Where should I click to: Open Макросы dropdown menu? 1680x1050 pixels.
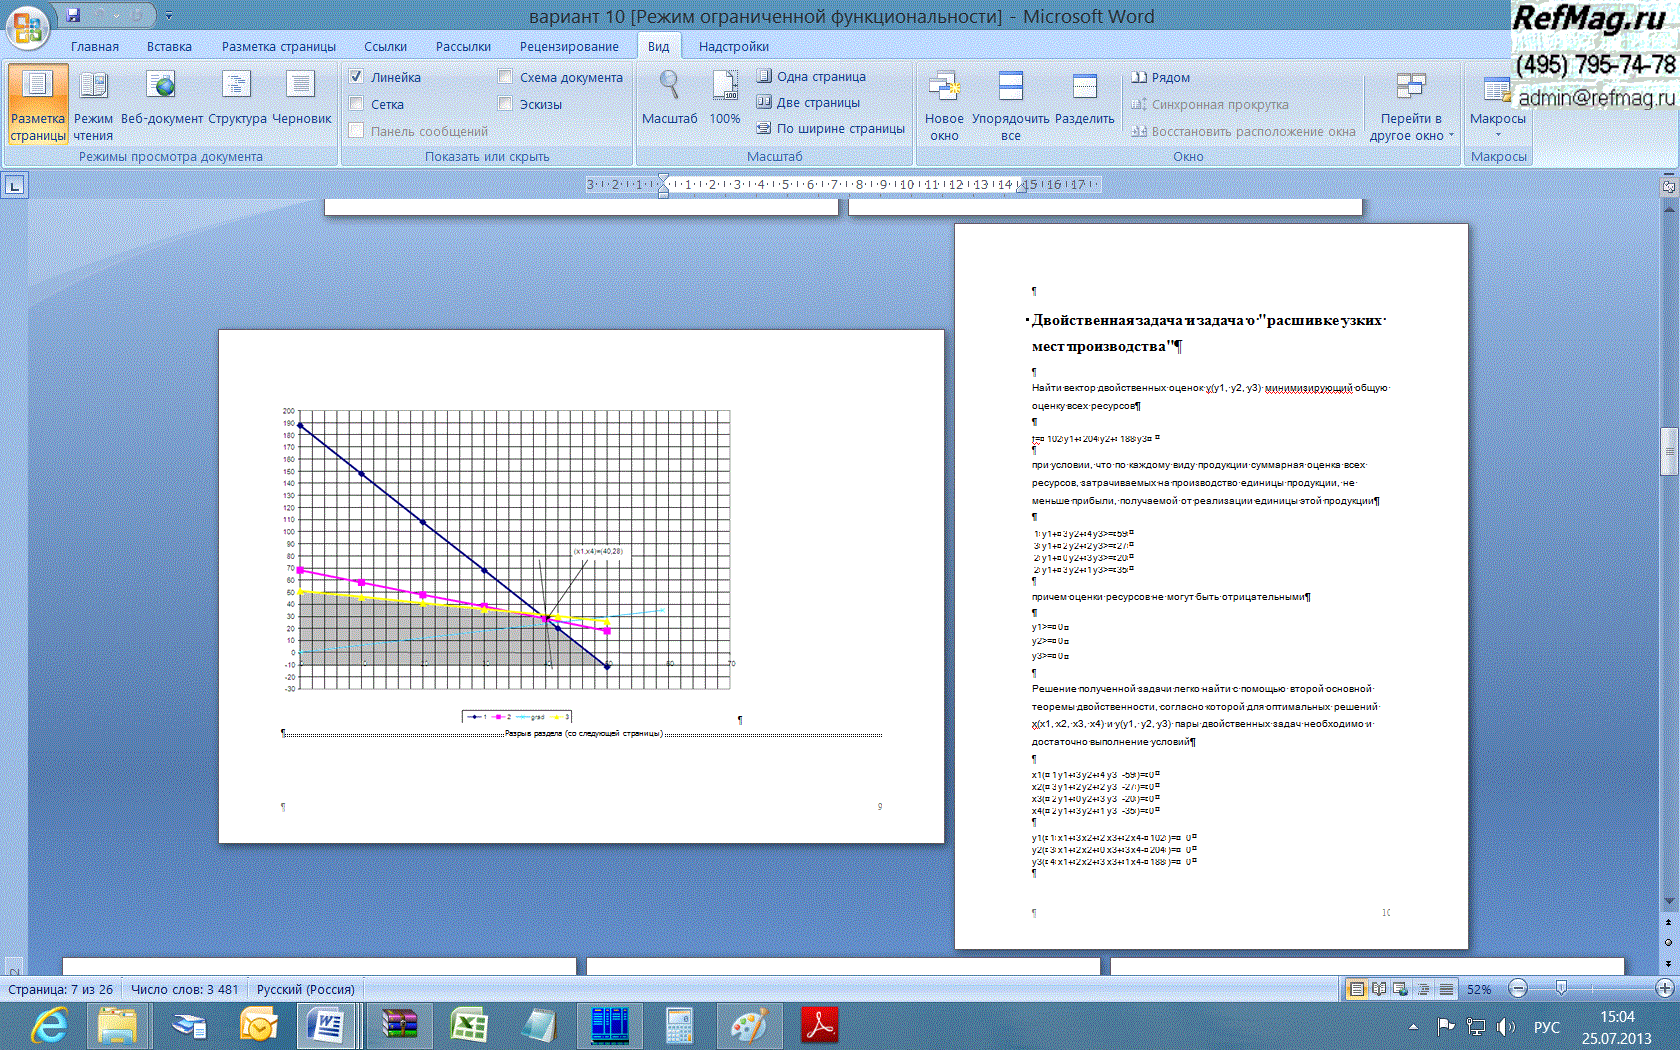pyautogui.click(x=1497, y=108)
